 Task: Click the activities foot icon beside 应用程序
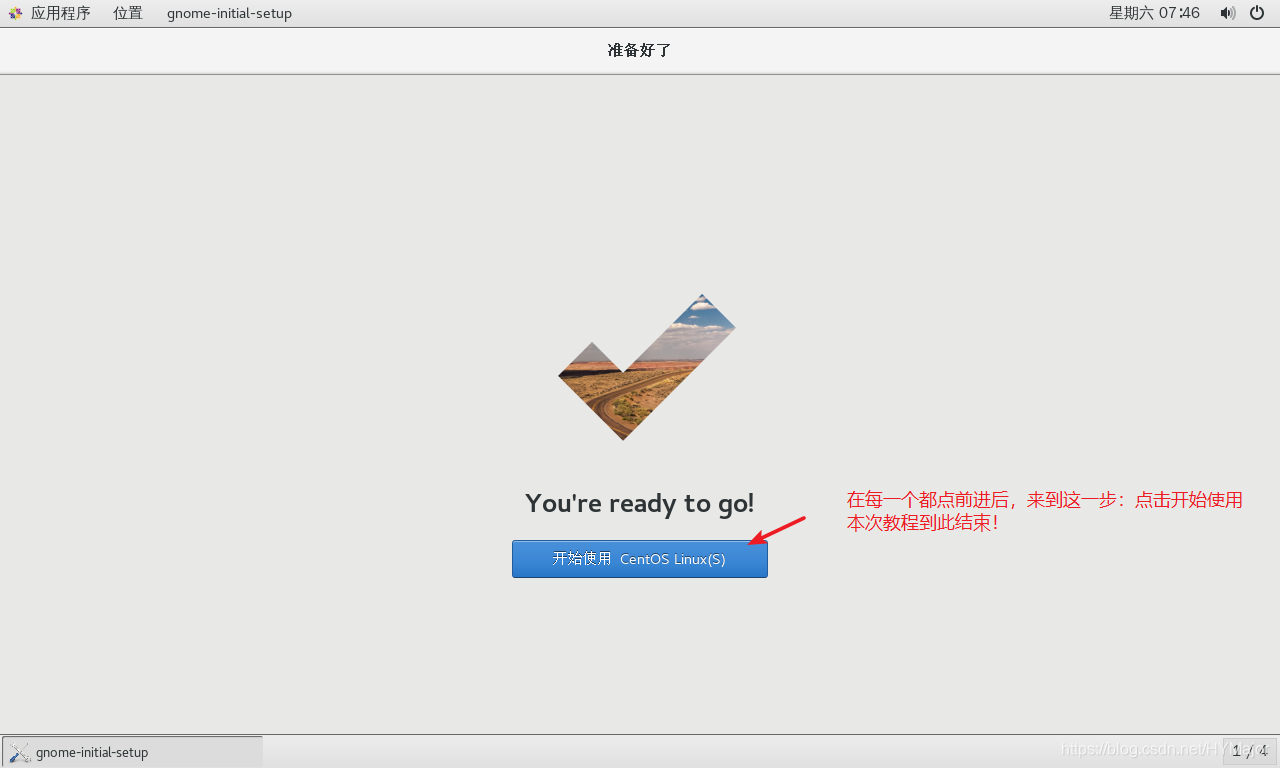pyautogui.click(x=15, y=13)
